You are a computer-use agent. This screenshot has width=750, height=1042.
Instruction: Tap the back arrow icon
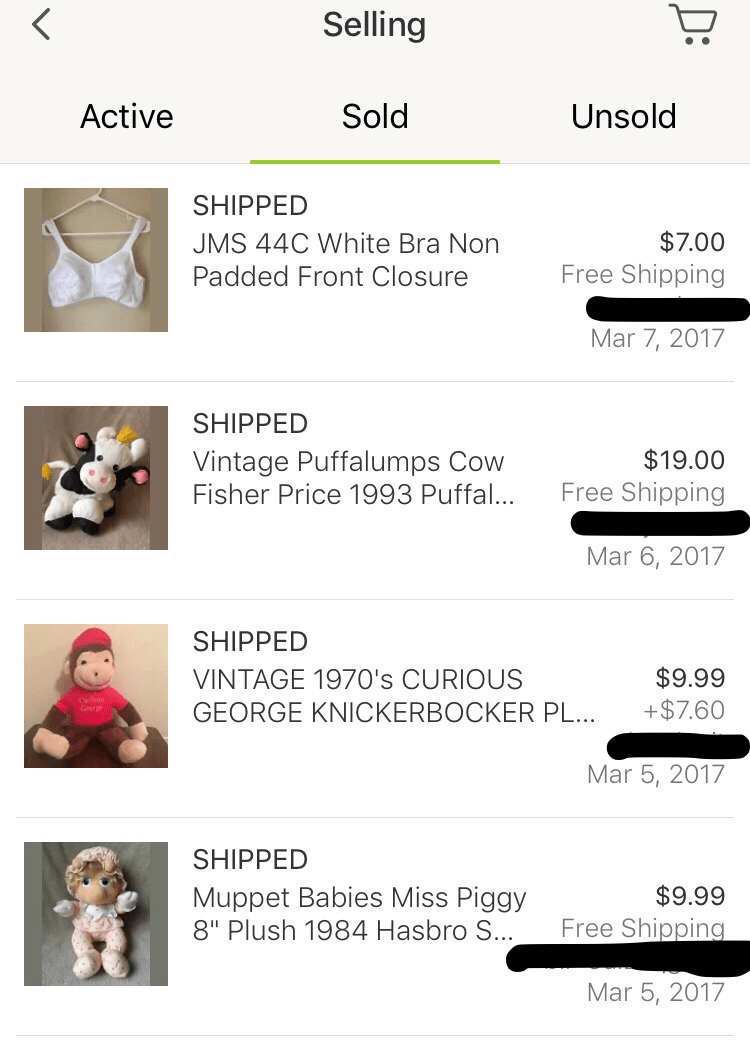41,24
